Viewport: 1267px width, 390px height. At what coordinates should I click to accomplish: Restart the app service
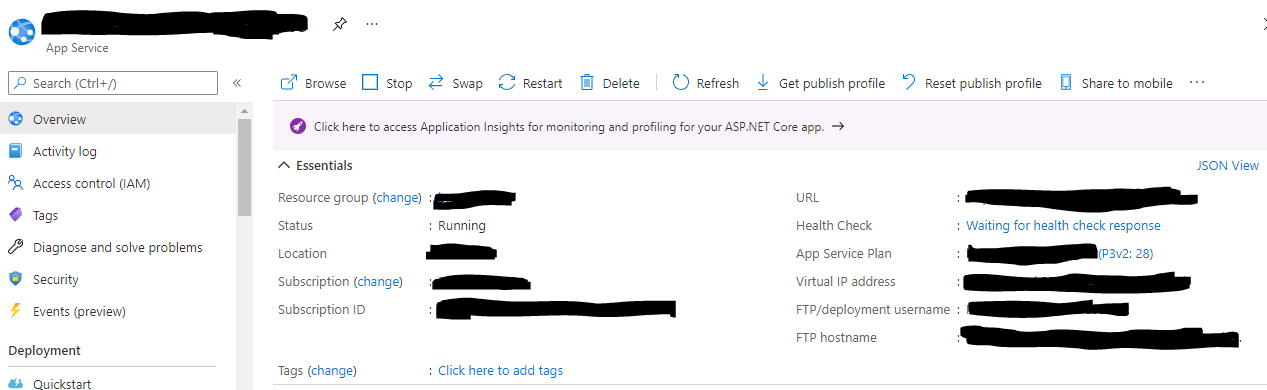[x=530, y=83]
